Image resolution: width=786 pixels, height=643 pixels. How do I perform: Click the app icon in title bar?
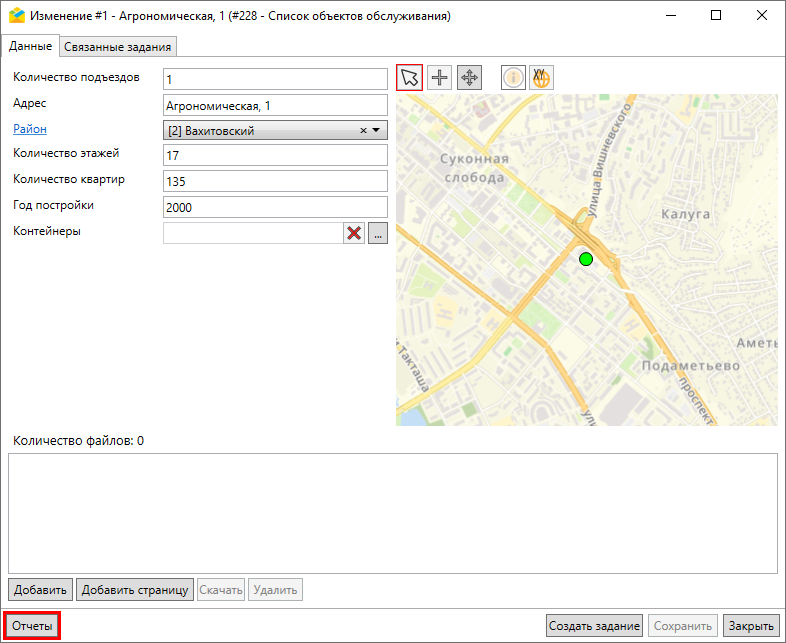[16, 16]
